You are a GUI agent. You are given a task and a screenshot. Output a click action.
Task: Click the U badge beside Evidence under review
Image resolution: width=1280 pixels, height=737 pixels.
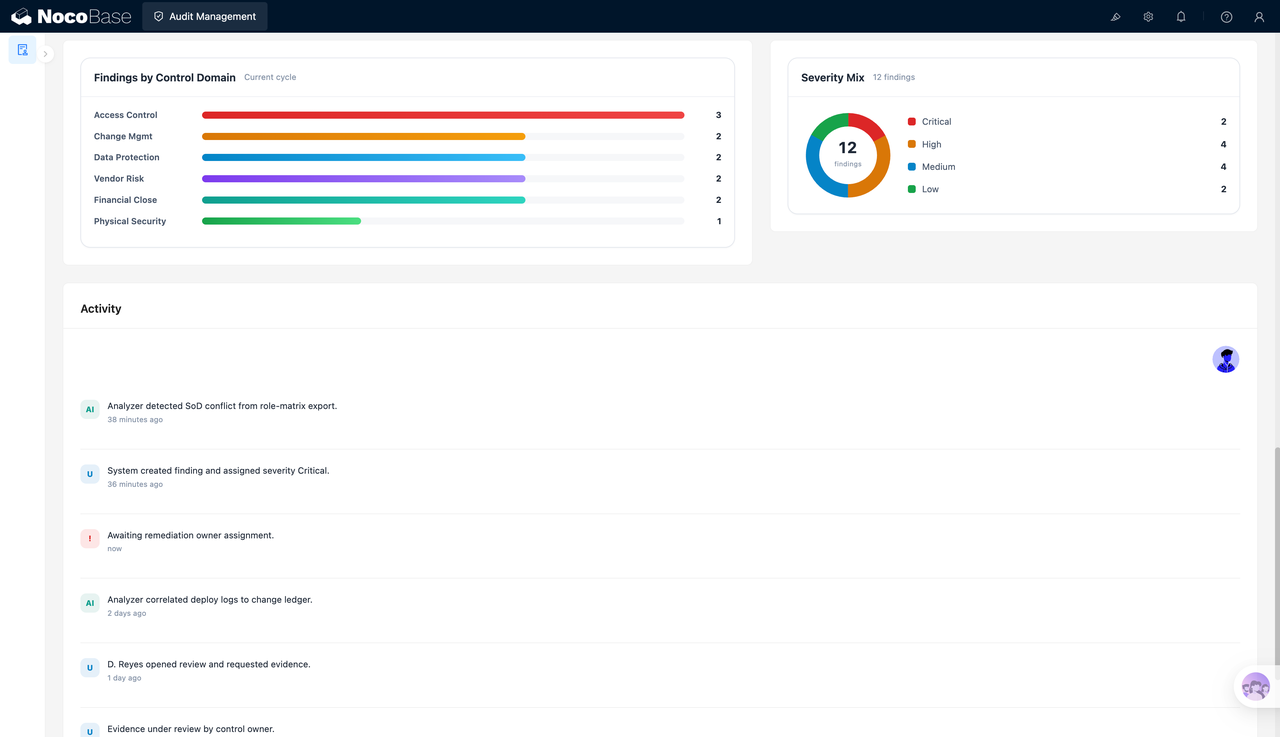point(90,731)
